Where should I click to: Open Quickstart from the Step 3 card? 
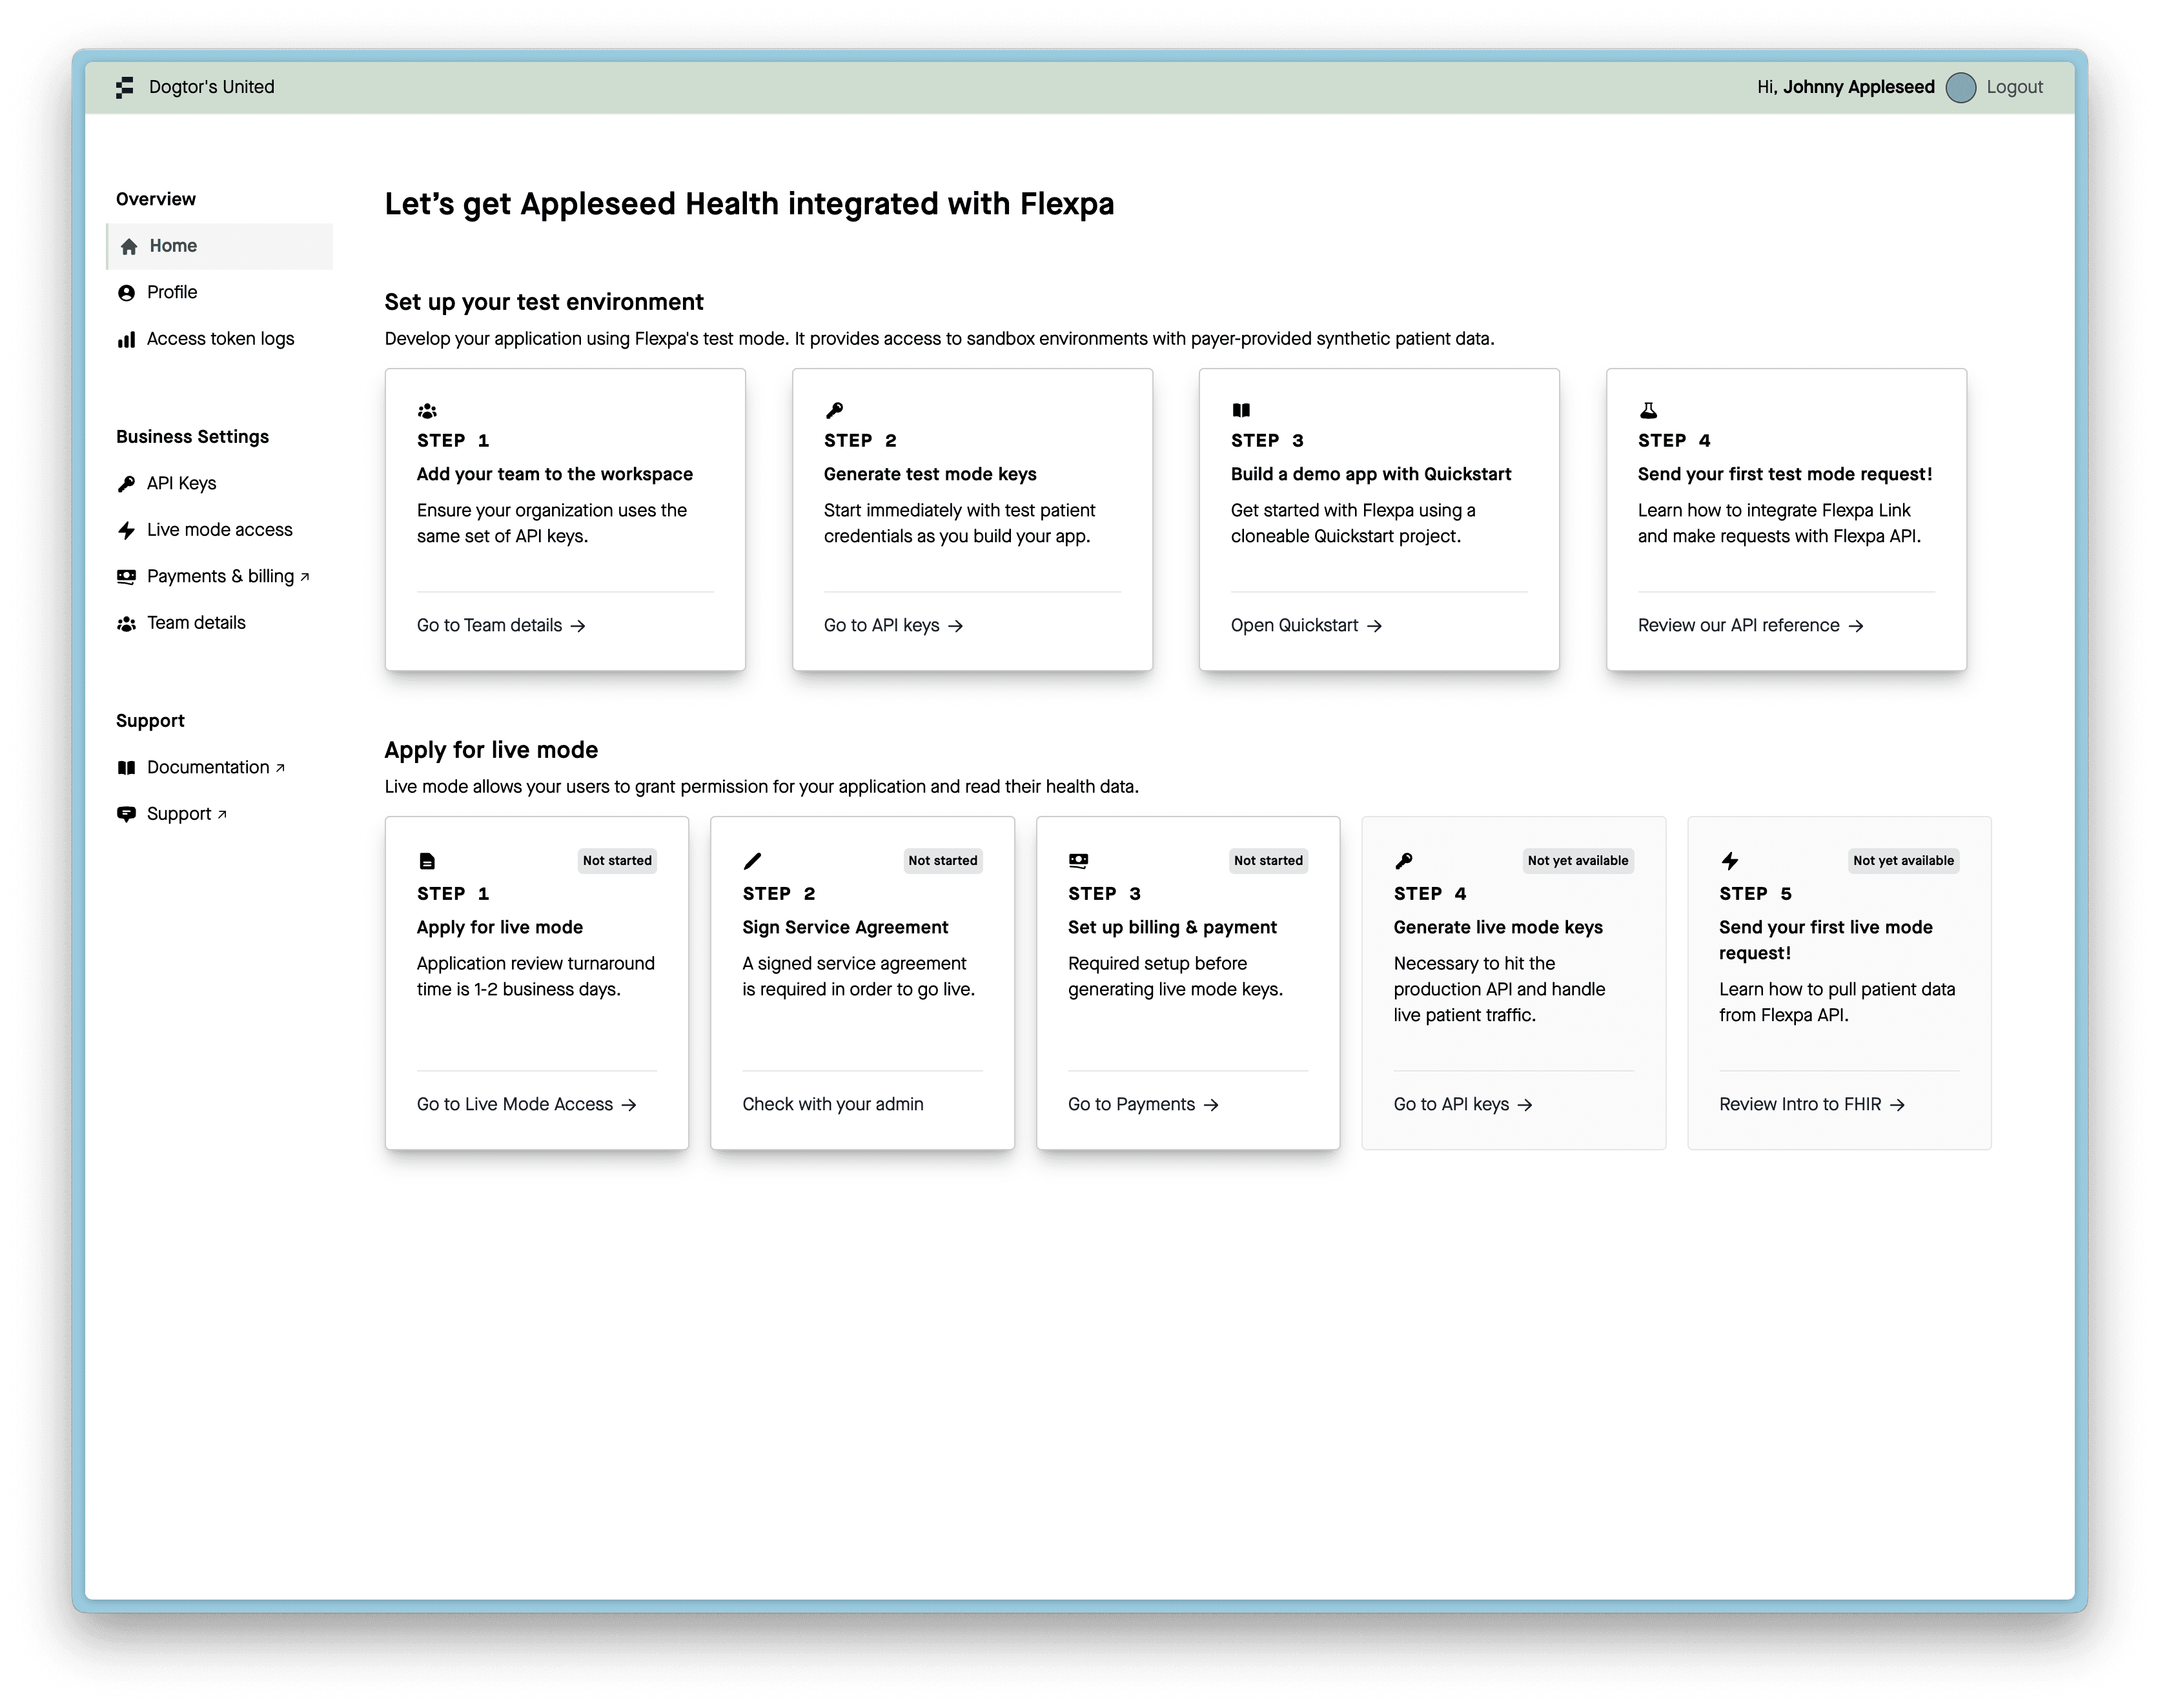coord(1305,625)
